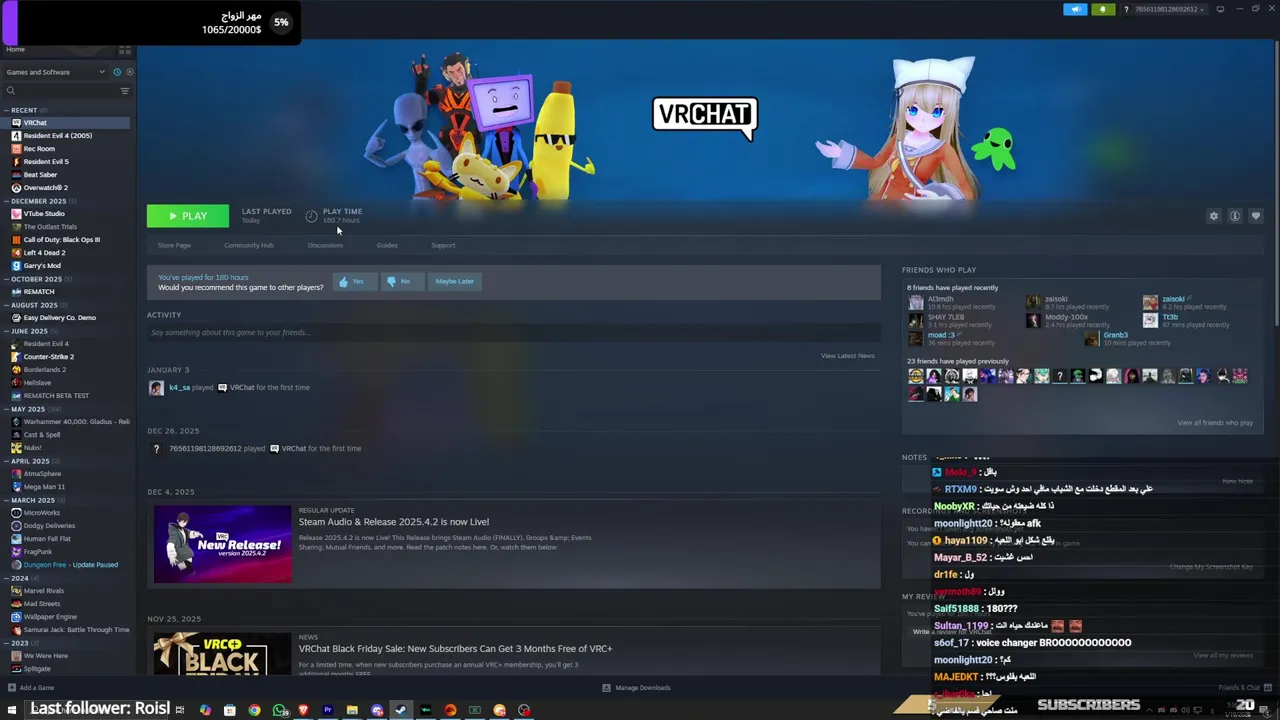The image size is (1280, 720).
Task: Open the VRChat Store Page tab
Action: point(174,245)
